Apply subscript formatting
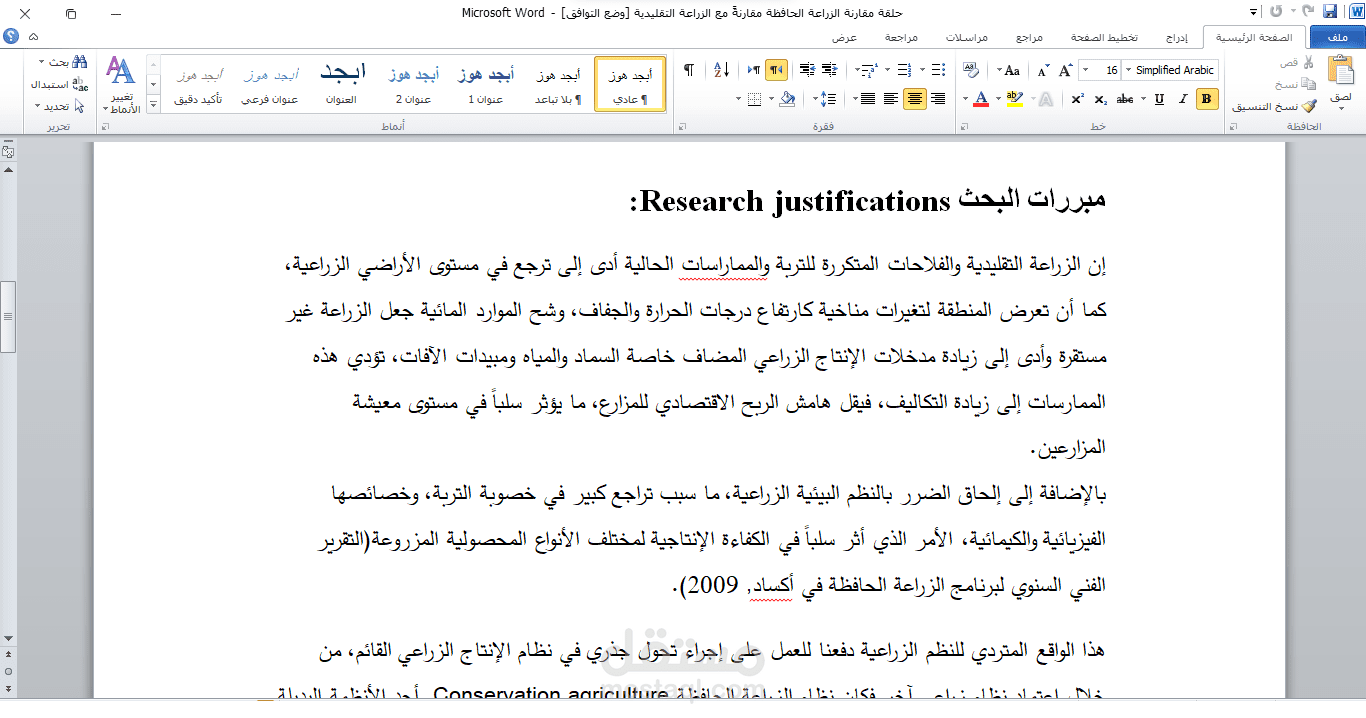The height and width of the screenshot is (718, 1366). (1099, 99)
